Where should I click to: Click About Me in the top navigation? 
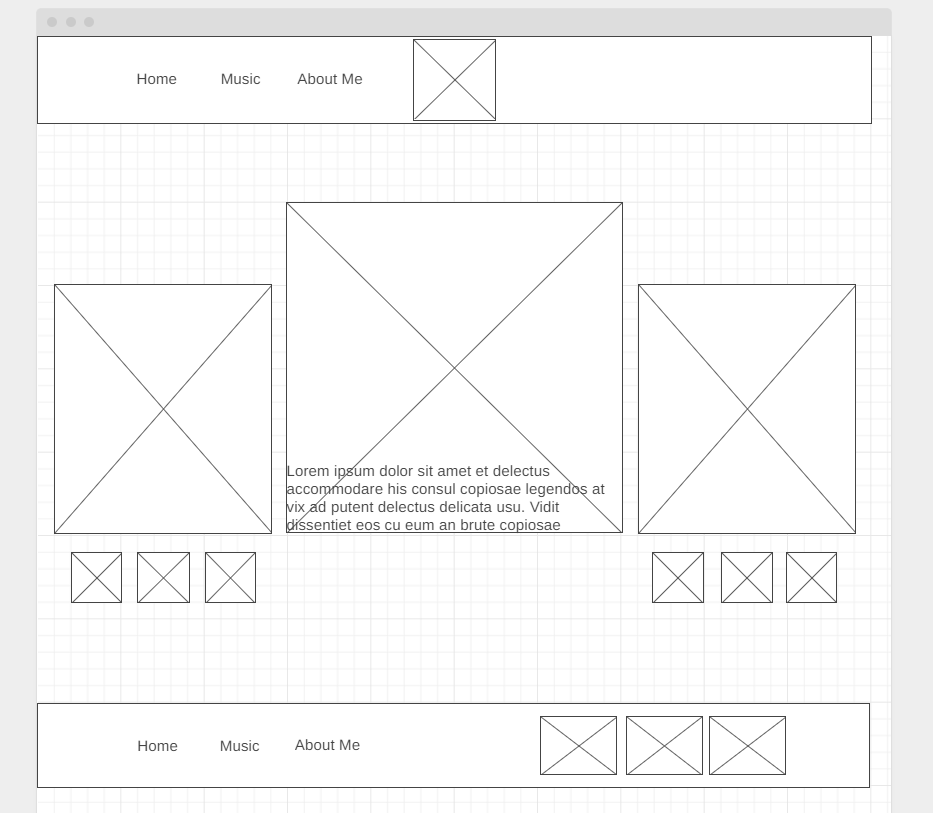[x=330, y=79]
